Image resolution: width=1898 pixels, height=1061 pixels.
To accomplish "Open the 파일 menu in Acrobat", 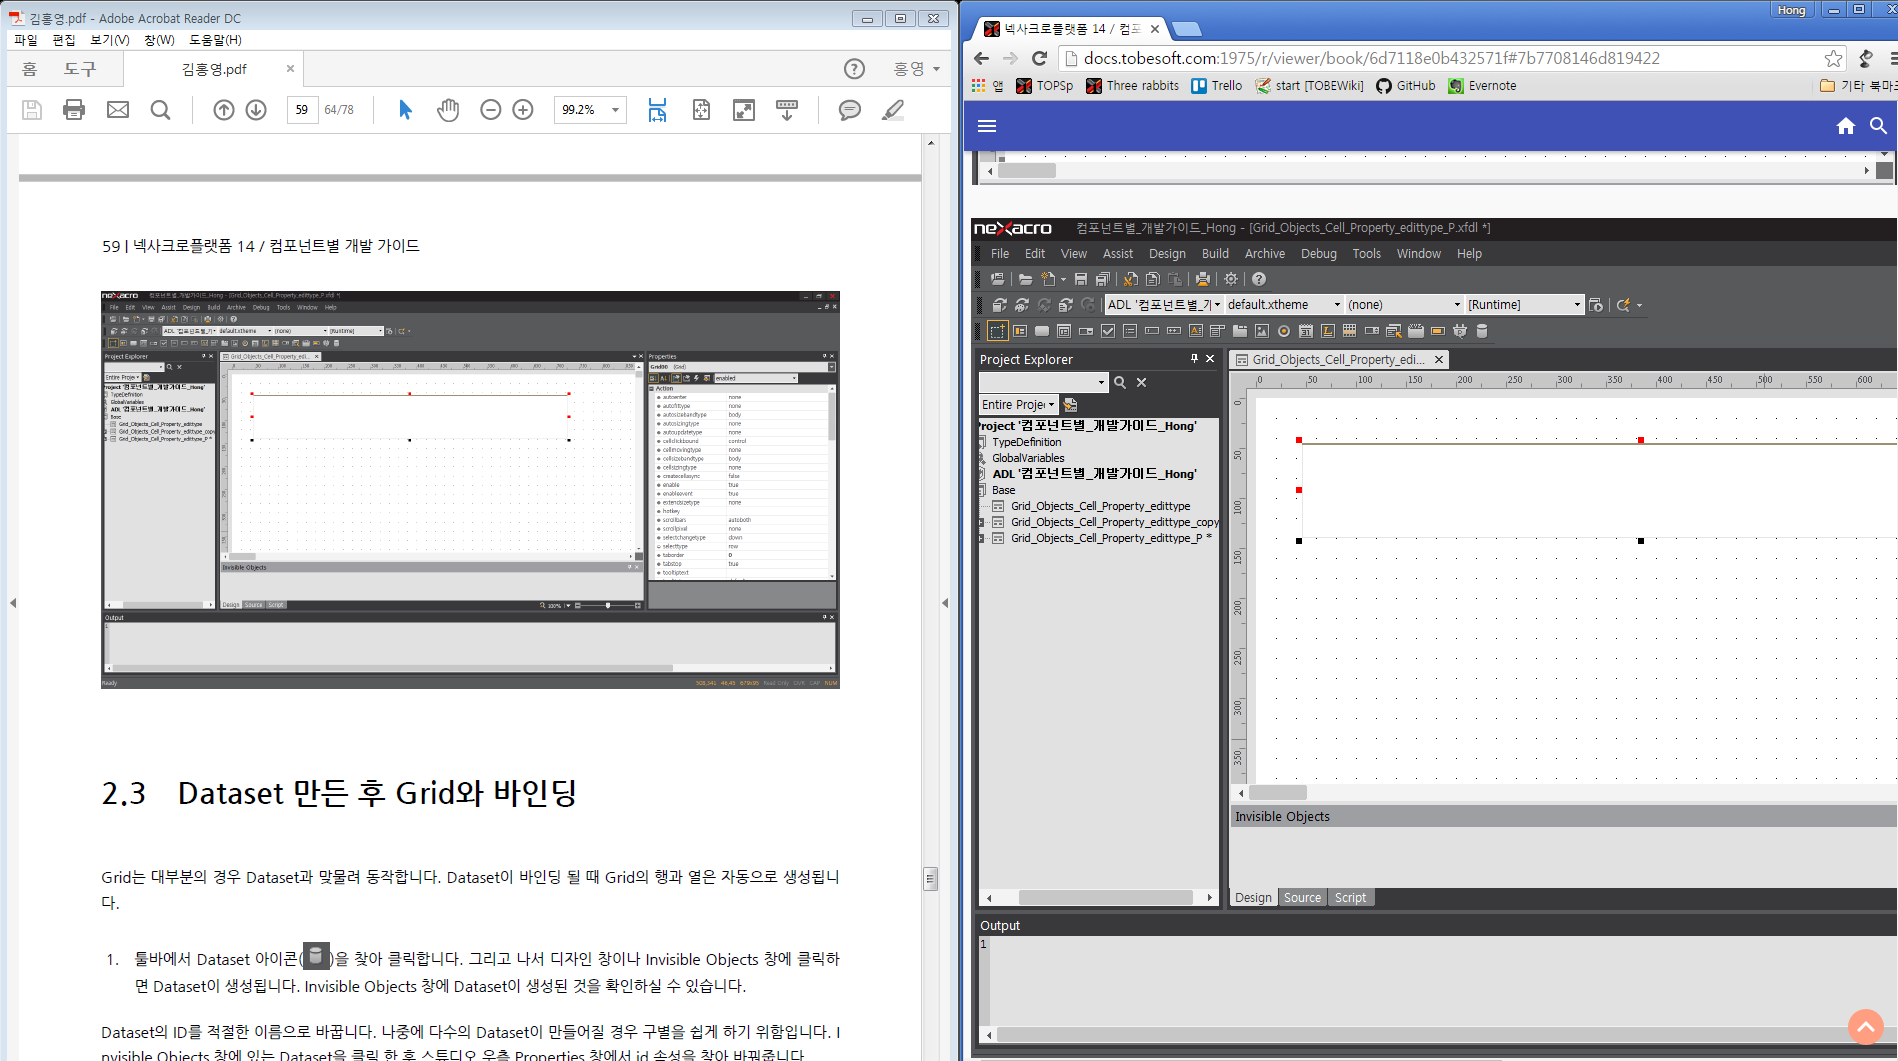I will [x=26, y=40].
